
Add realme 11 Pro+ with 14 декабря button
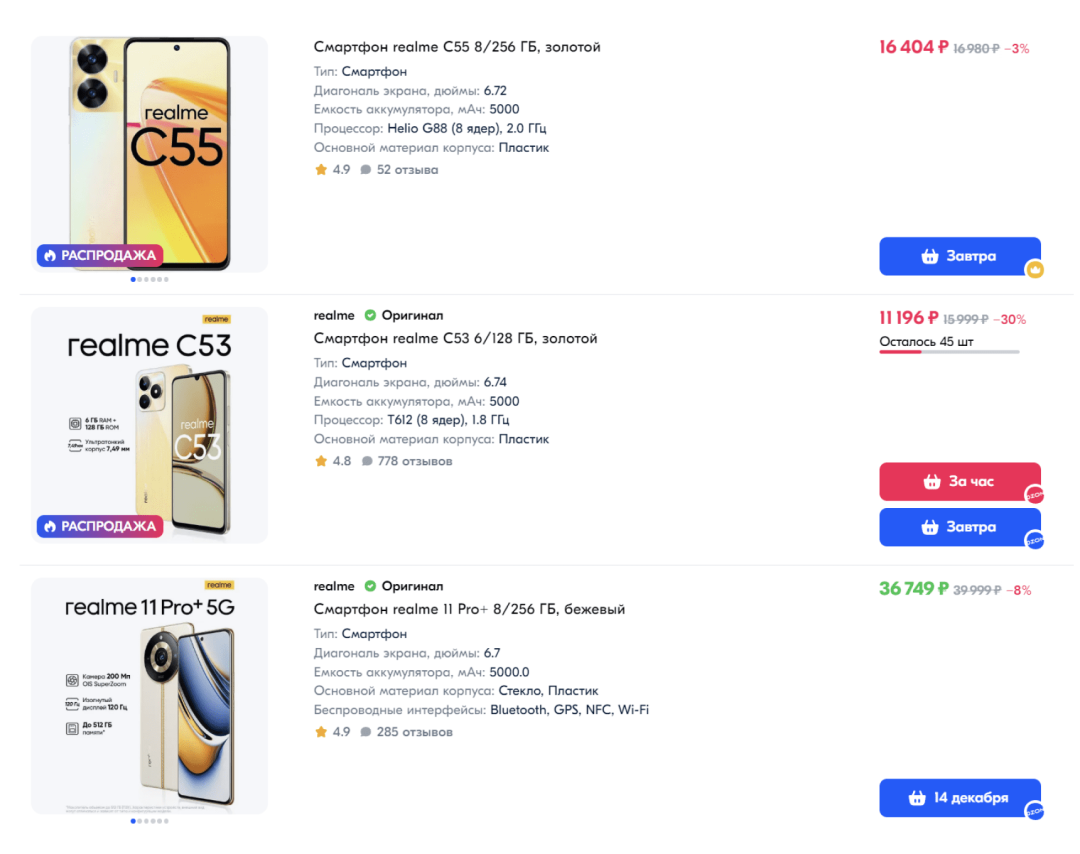959,798
